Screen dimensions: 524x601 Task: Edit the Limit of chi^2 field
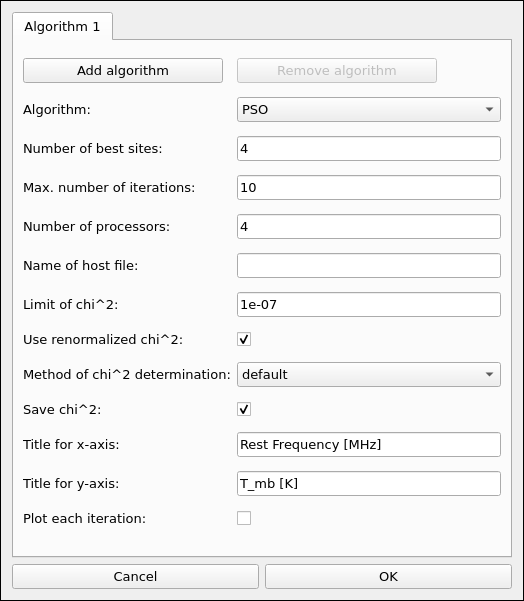(x=369, y=305)
